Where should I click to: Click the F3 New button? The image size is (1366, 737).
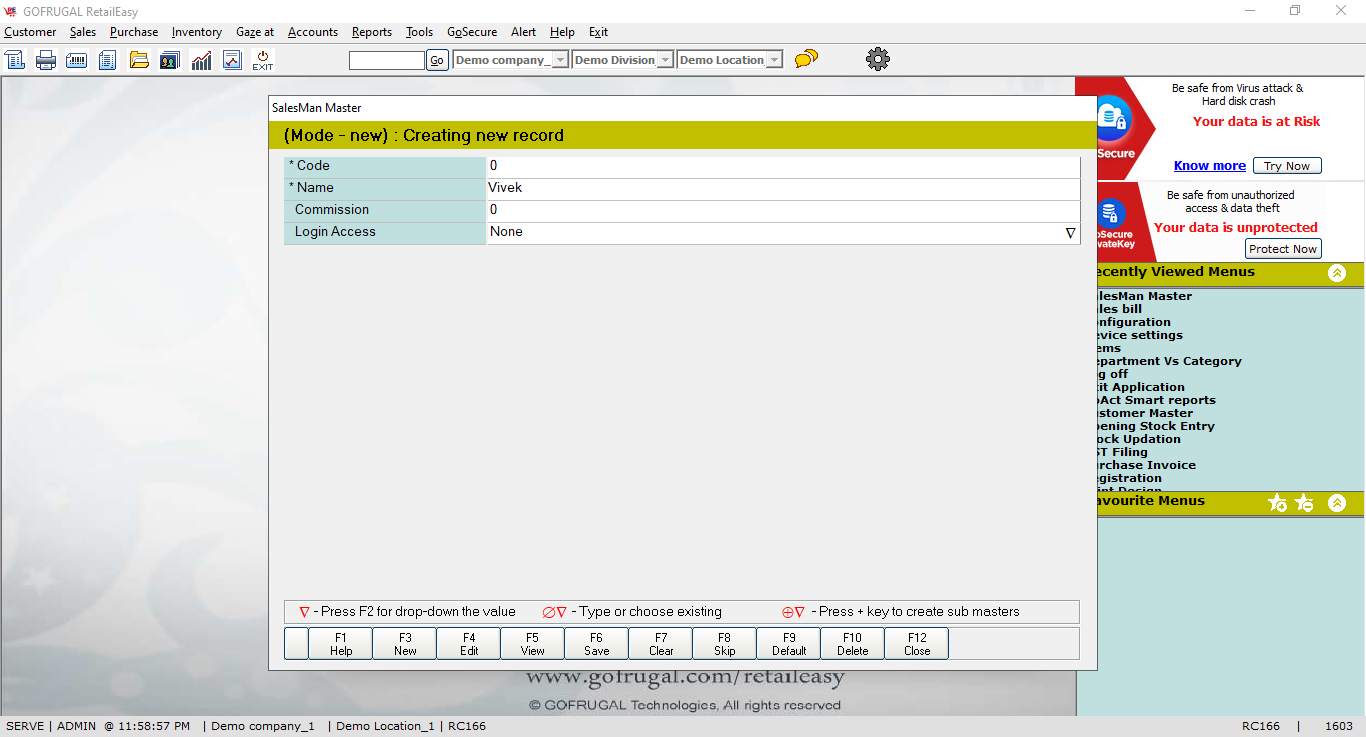pos(405,644)
